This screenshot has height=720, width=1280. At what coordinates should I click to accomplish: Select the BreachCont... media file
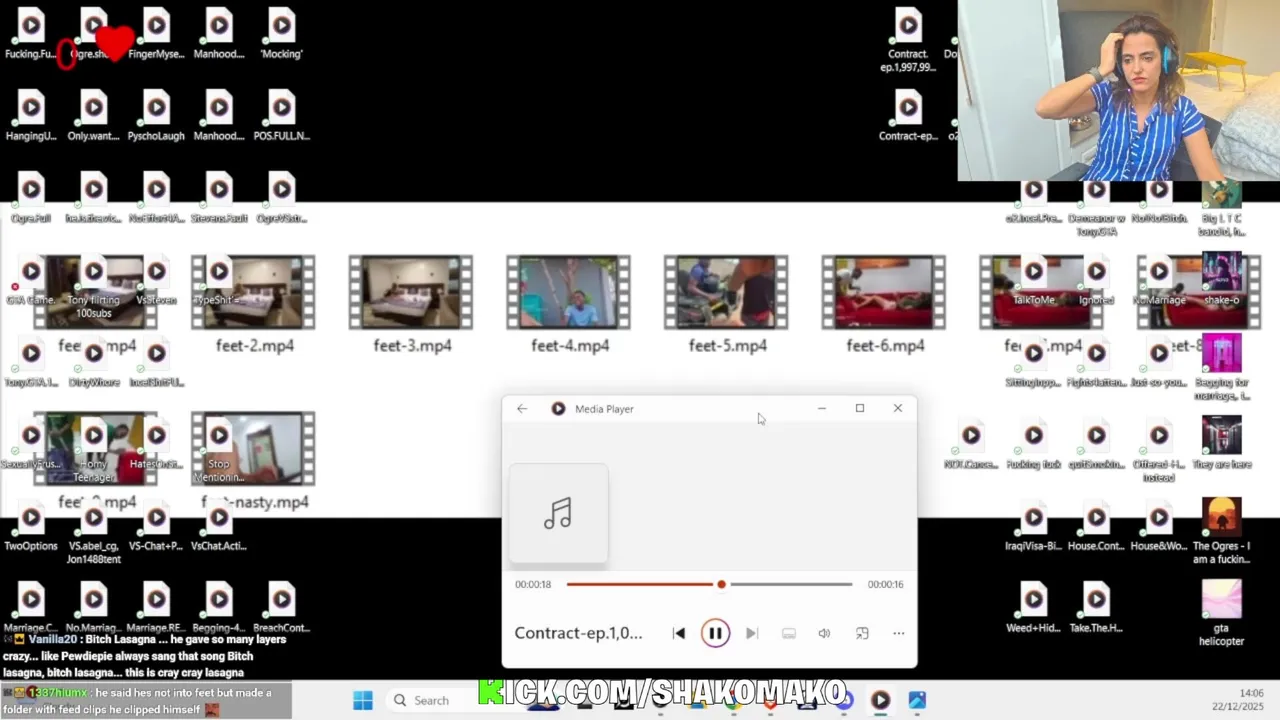pyautogui.click(x=281, y=609)
